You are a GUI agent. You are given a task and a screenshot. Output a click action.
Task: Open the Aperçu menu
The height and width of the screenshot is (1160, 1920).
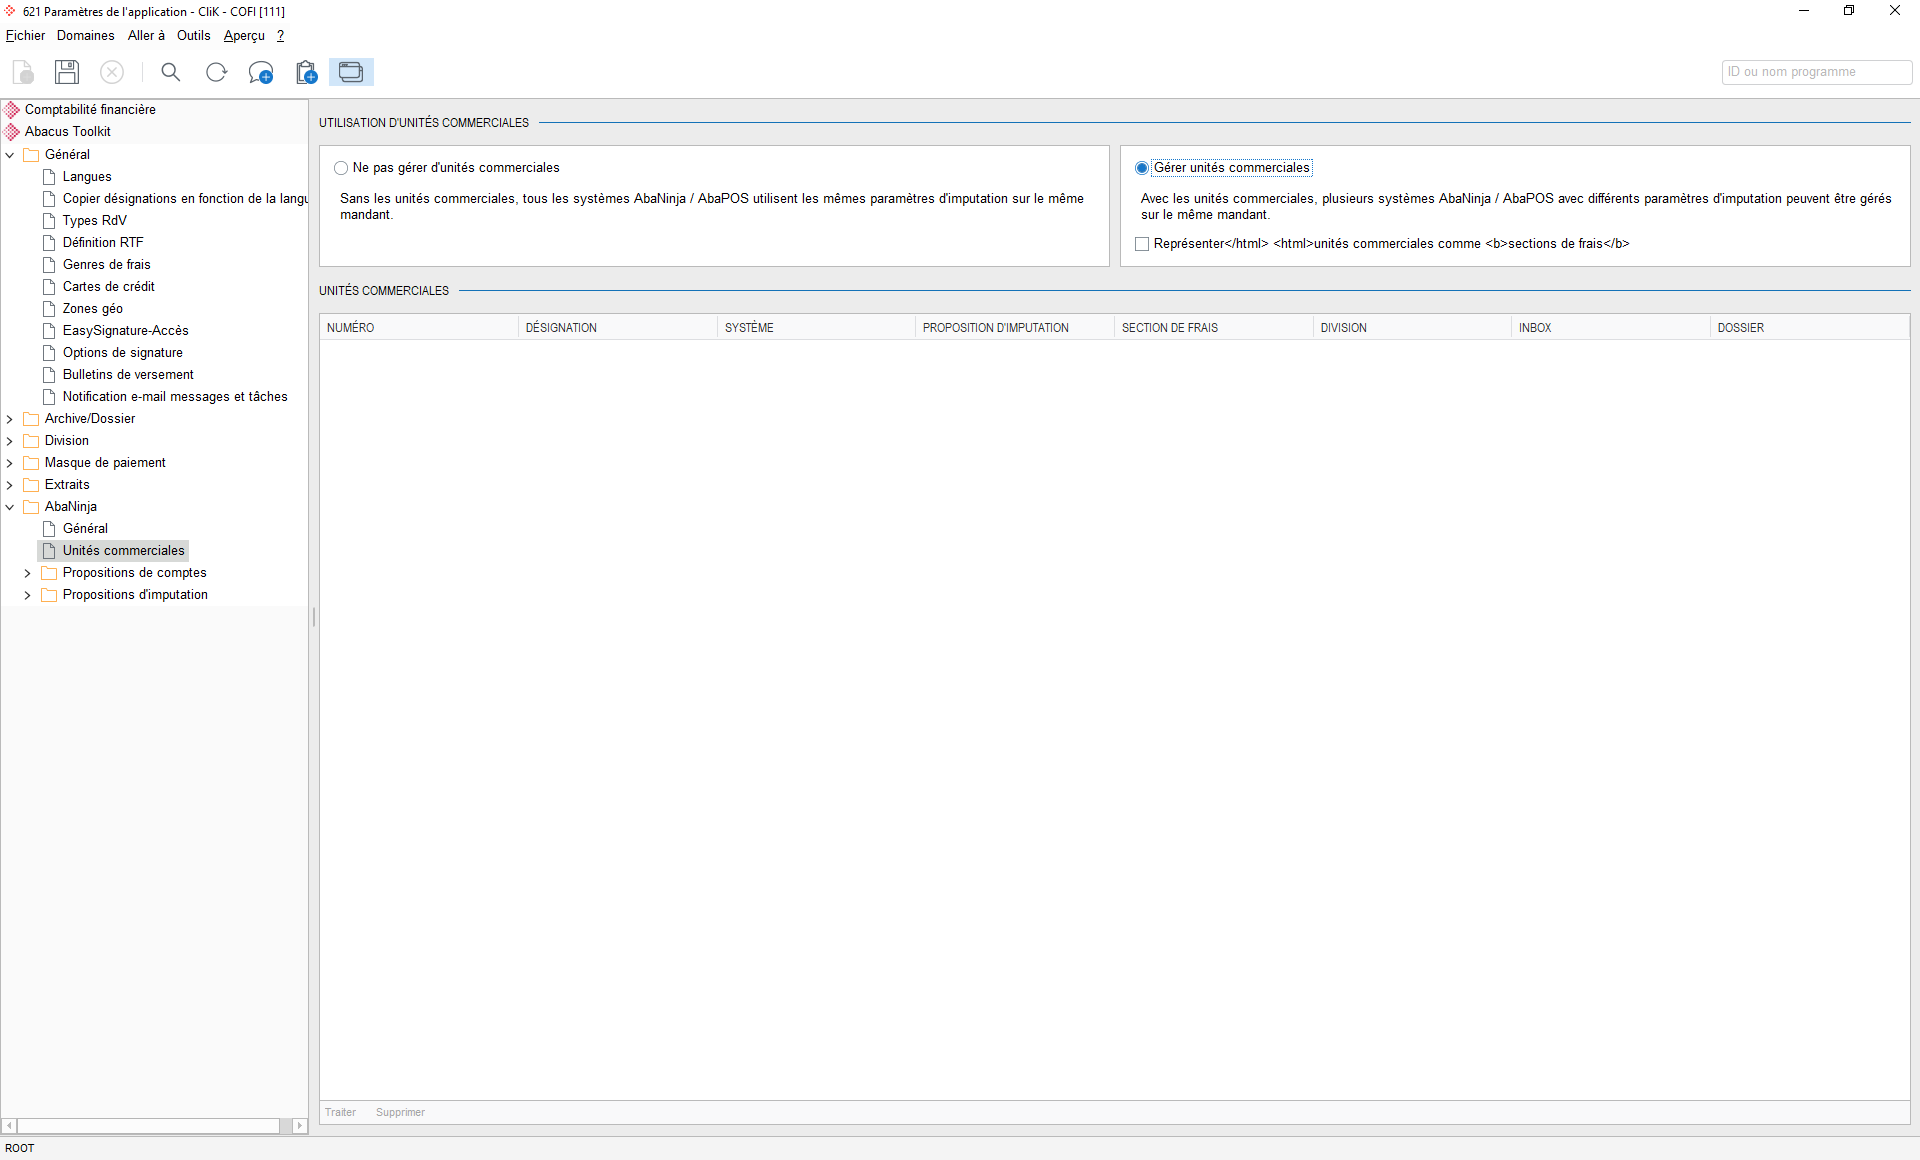coord(244,35)
